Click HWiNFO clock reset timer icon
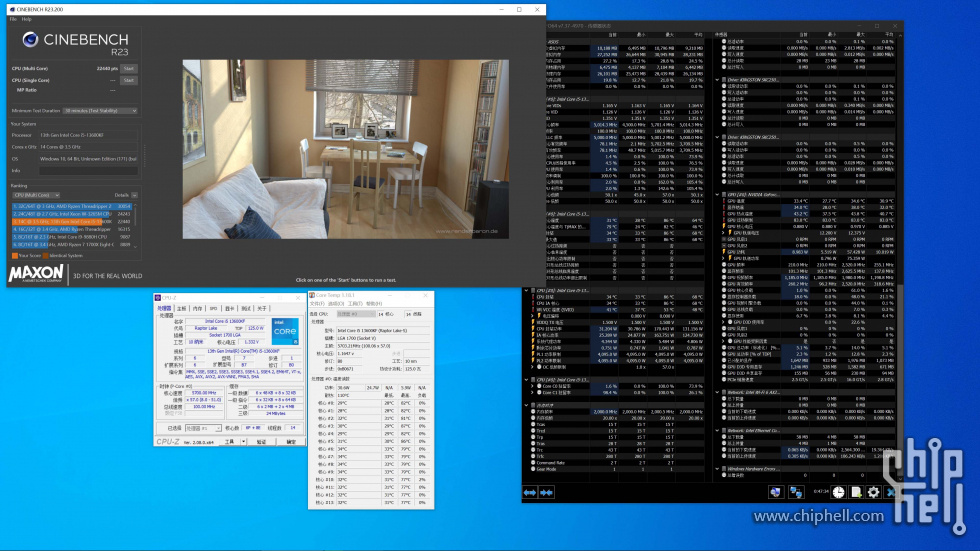Viewport: 980px width, 551px height. tap(838, 492)
